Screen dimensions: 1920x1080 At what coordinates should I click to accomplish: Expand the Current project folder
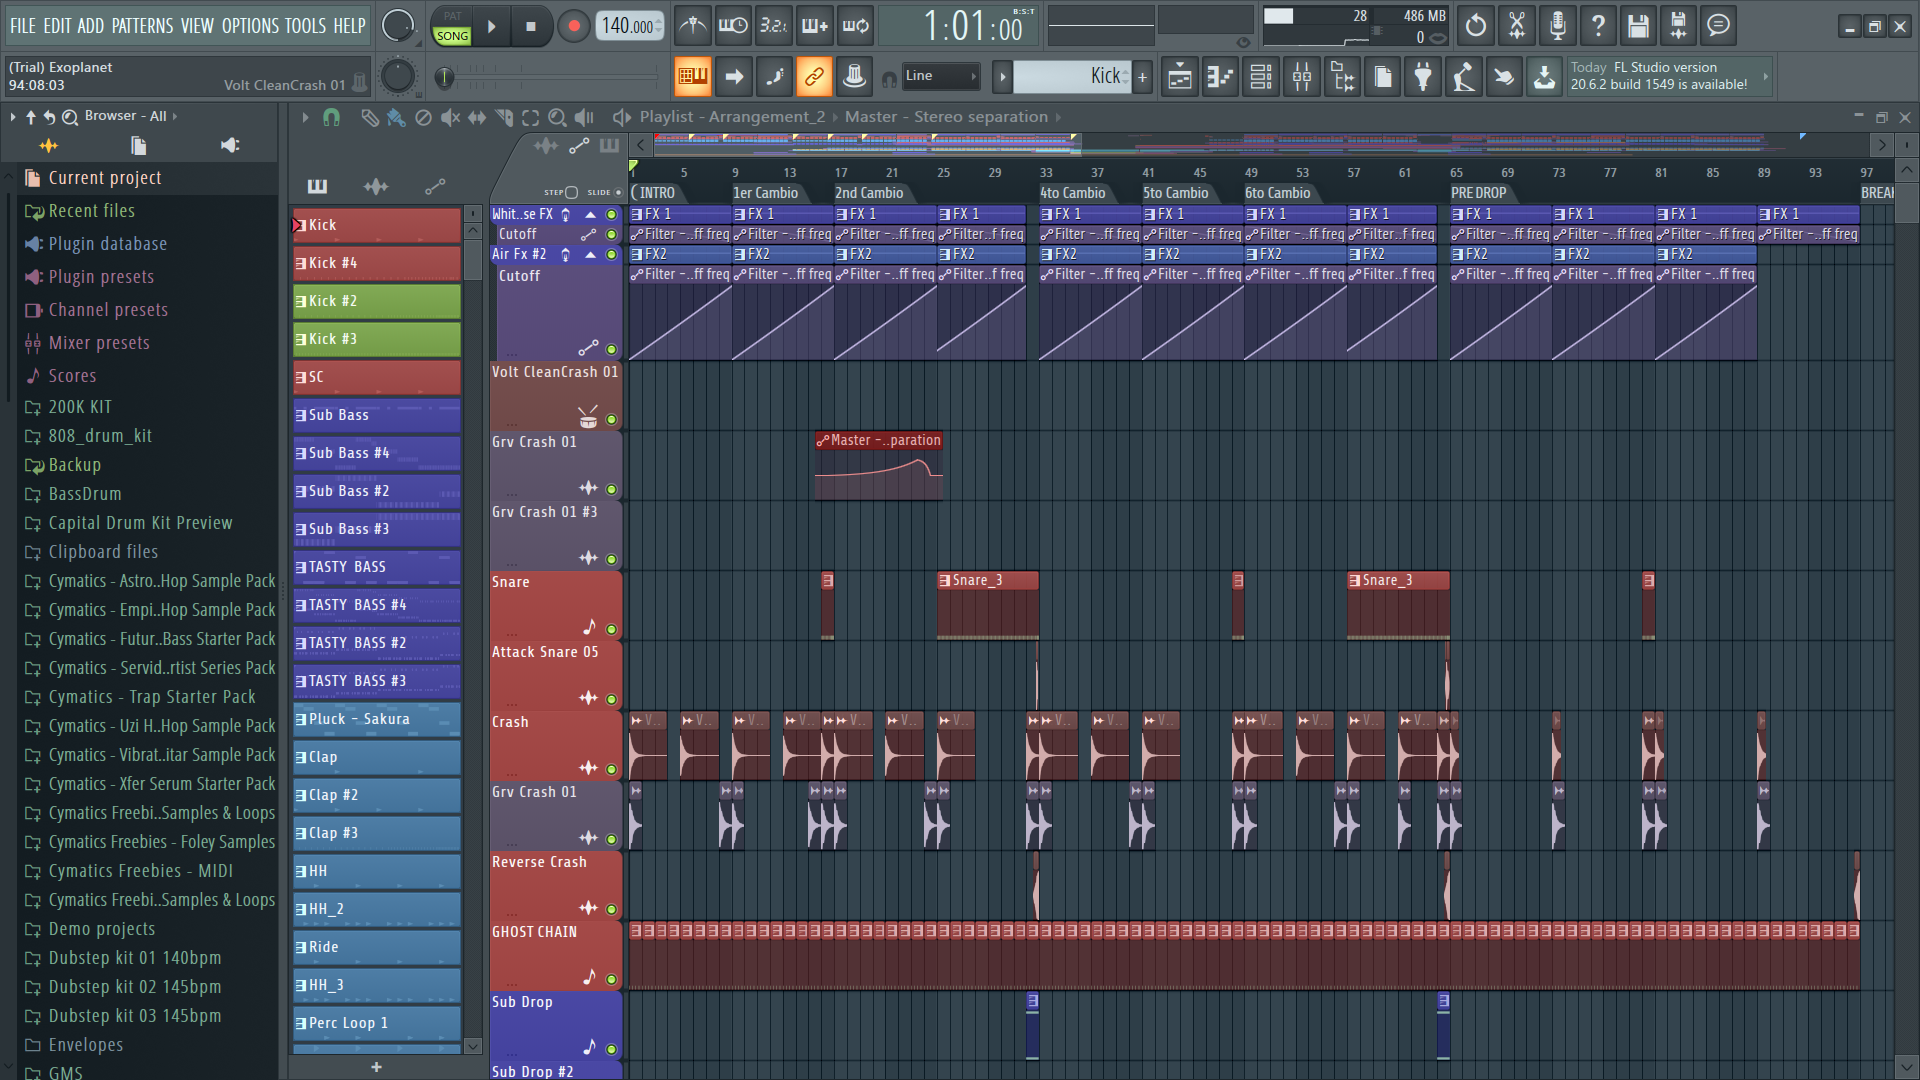(x=105, y=178)
